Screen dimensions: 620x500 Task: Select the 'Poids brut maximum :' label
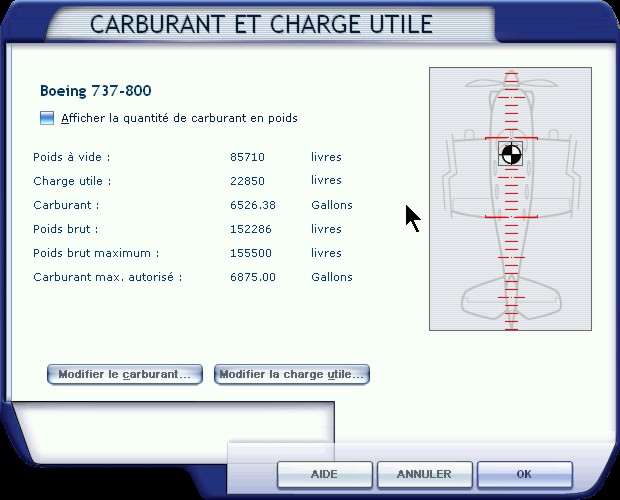pyautogui.click(x=96, y=253)
